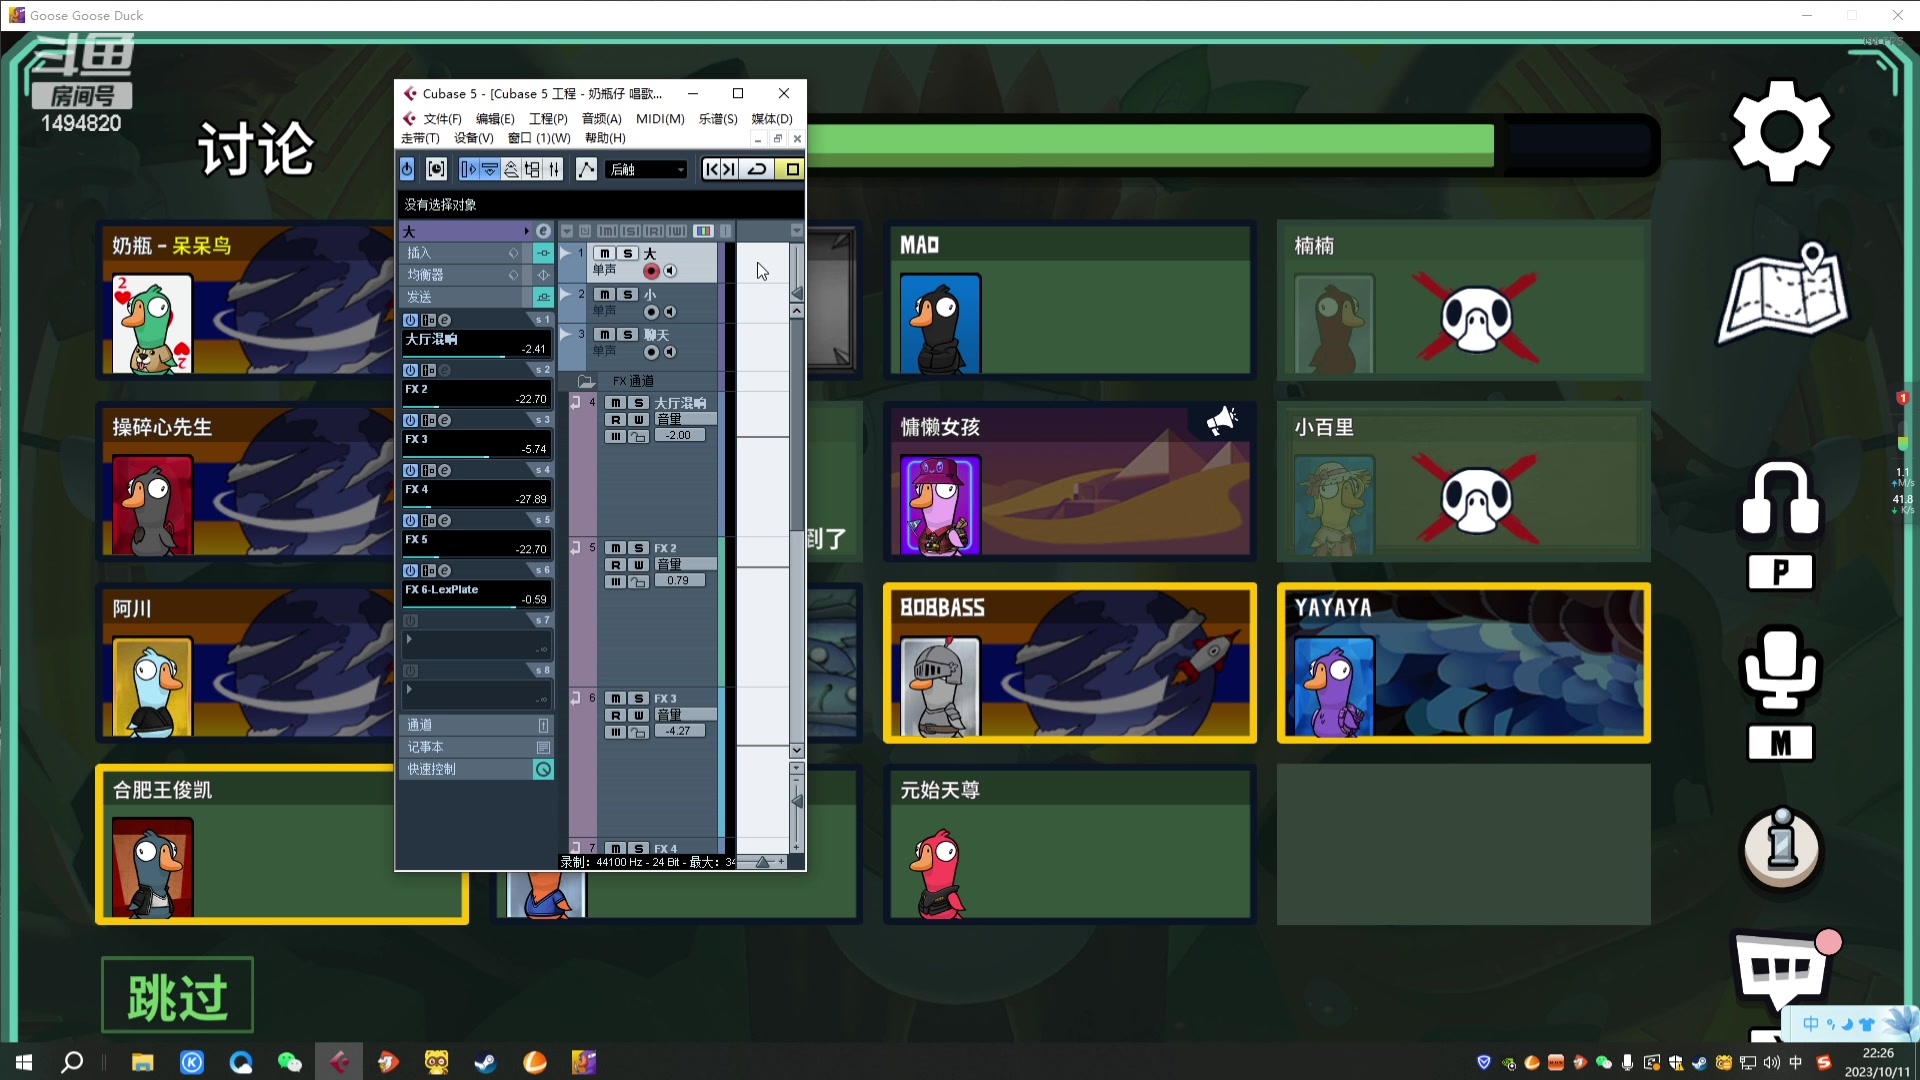Screen dimensions: 1920x1080
Task: Open edit channel settings 'e' for track 大
Action: coord(543,231)
